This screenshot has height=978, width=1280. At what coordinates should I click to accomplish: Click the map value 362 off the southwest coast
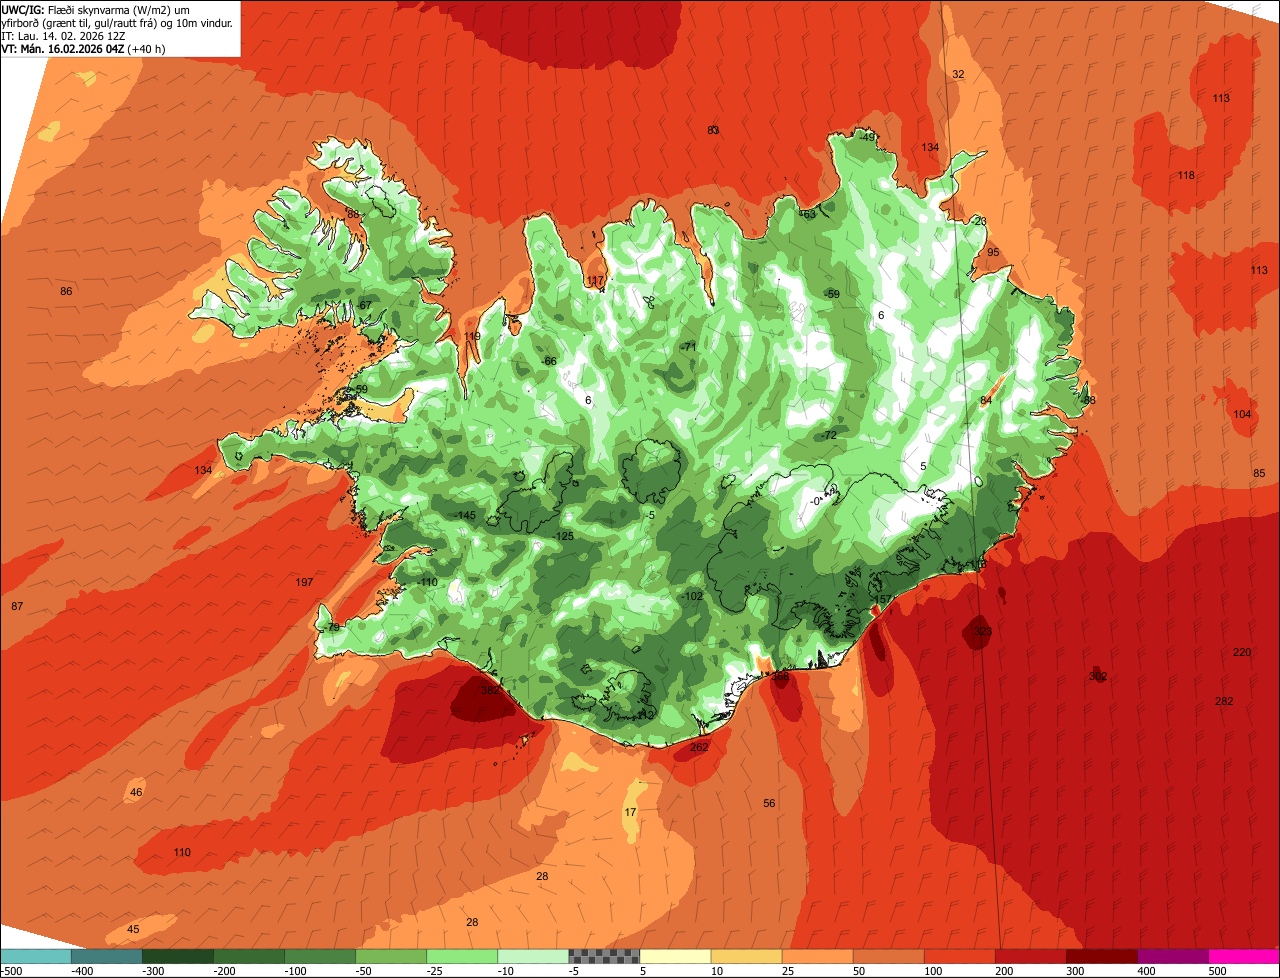(490, 690)
